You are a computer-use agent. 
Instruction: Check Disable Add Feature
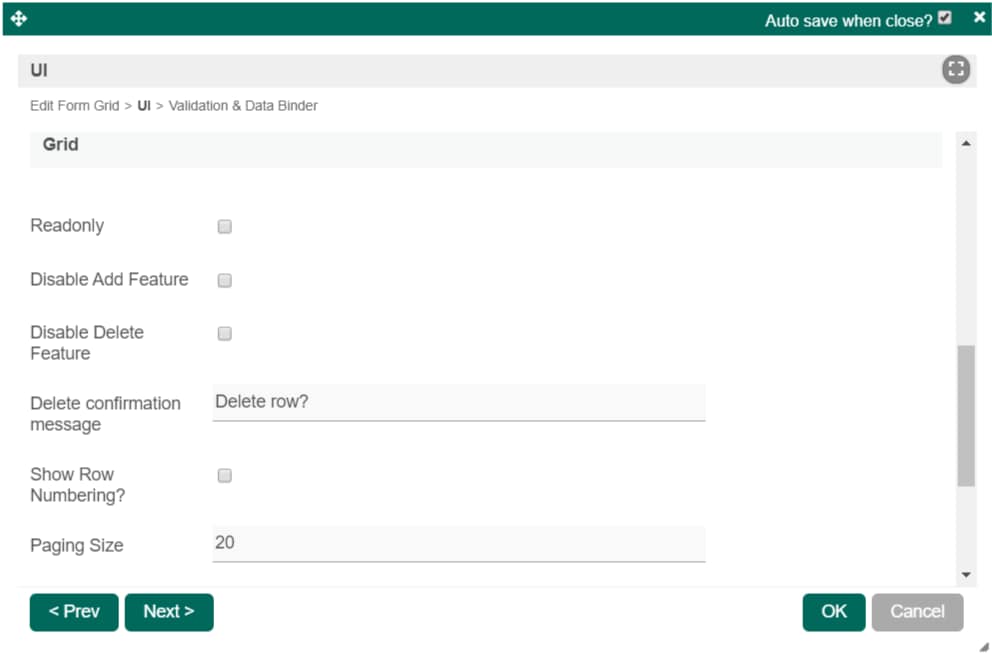pos(225,280)
